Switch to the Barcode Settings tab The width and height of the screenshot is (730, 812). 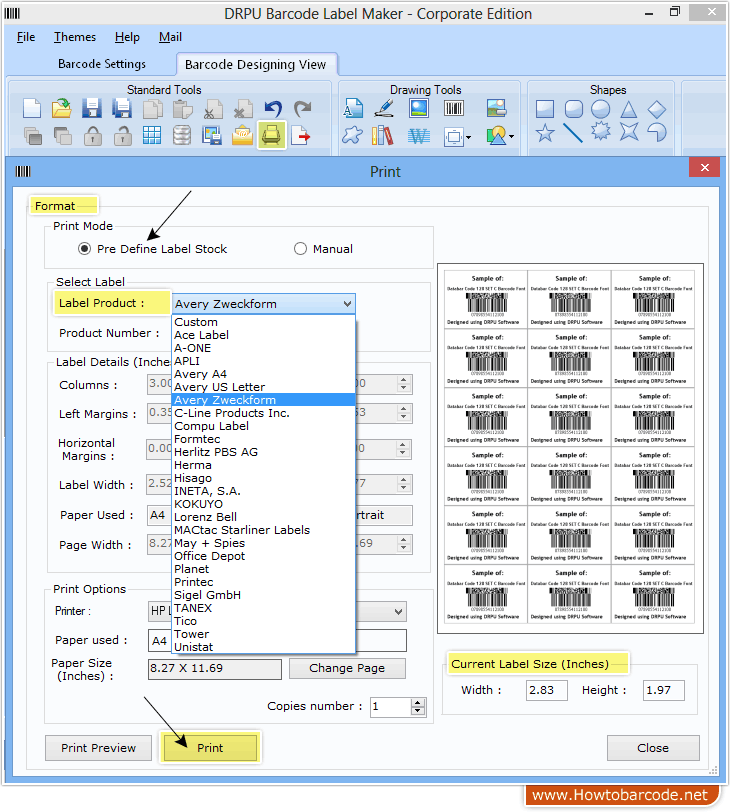click(102, 64)
